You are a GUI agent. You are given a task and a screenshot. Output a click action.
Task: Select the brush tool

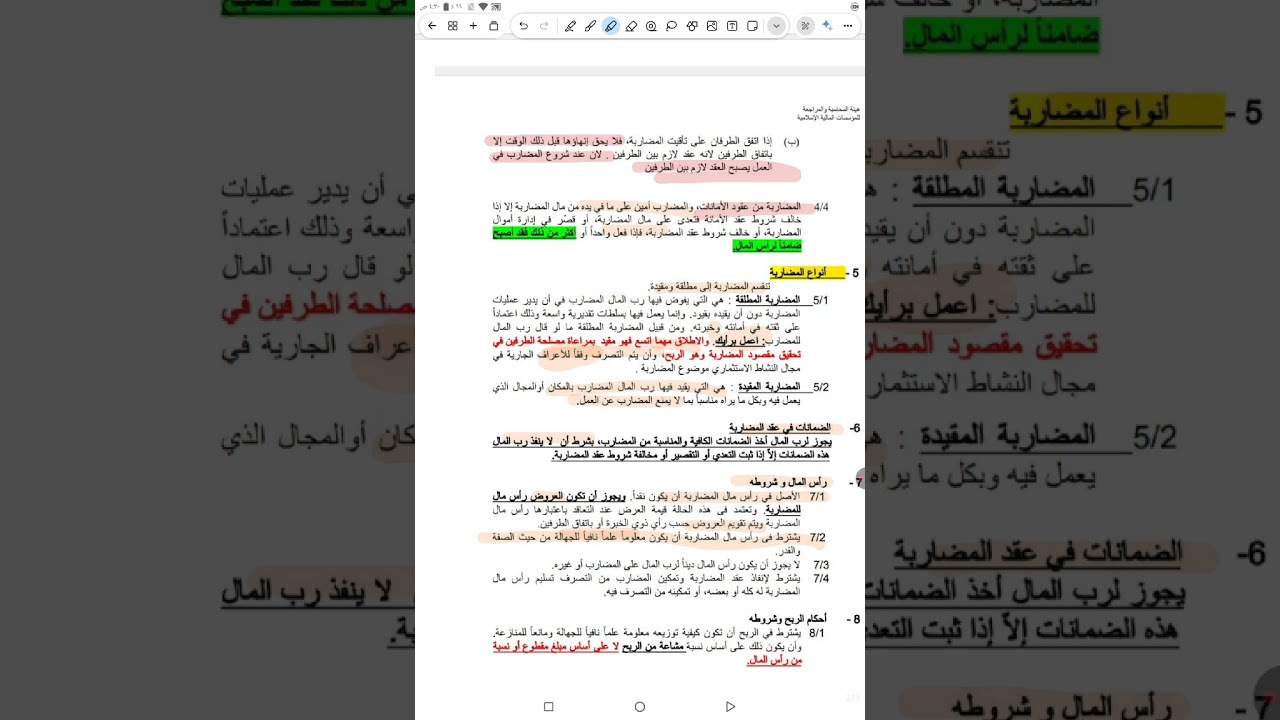point(590,26)
